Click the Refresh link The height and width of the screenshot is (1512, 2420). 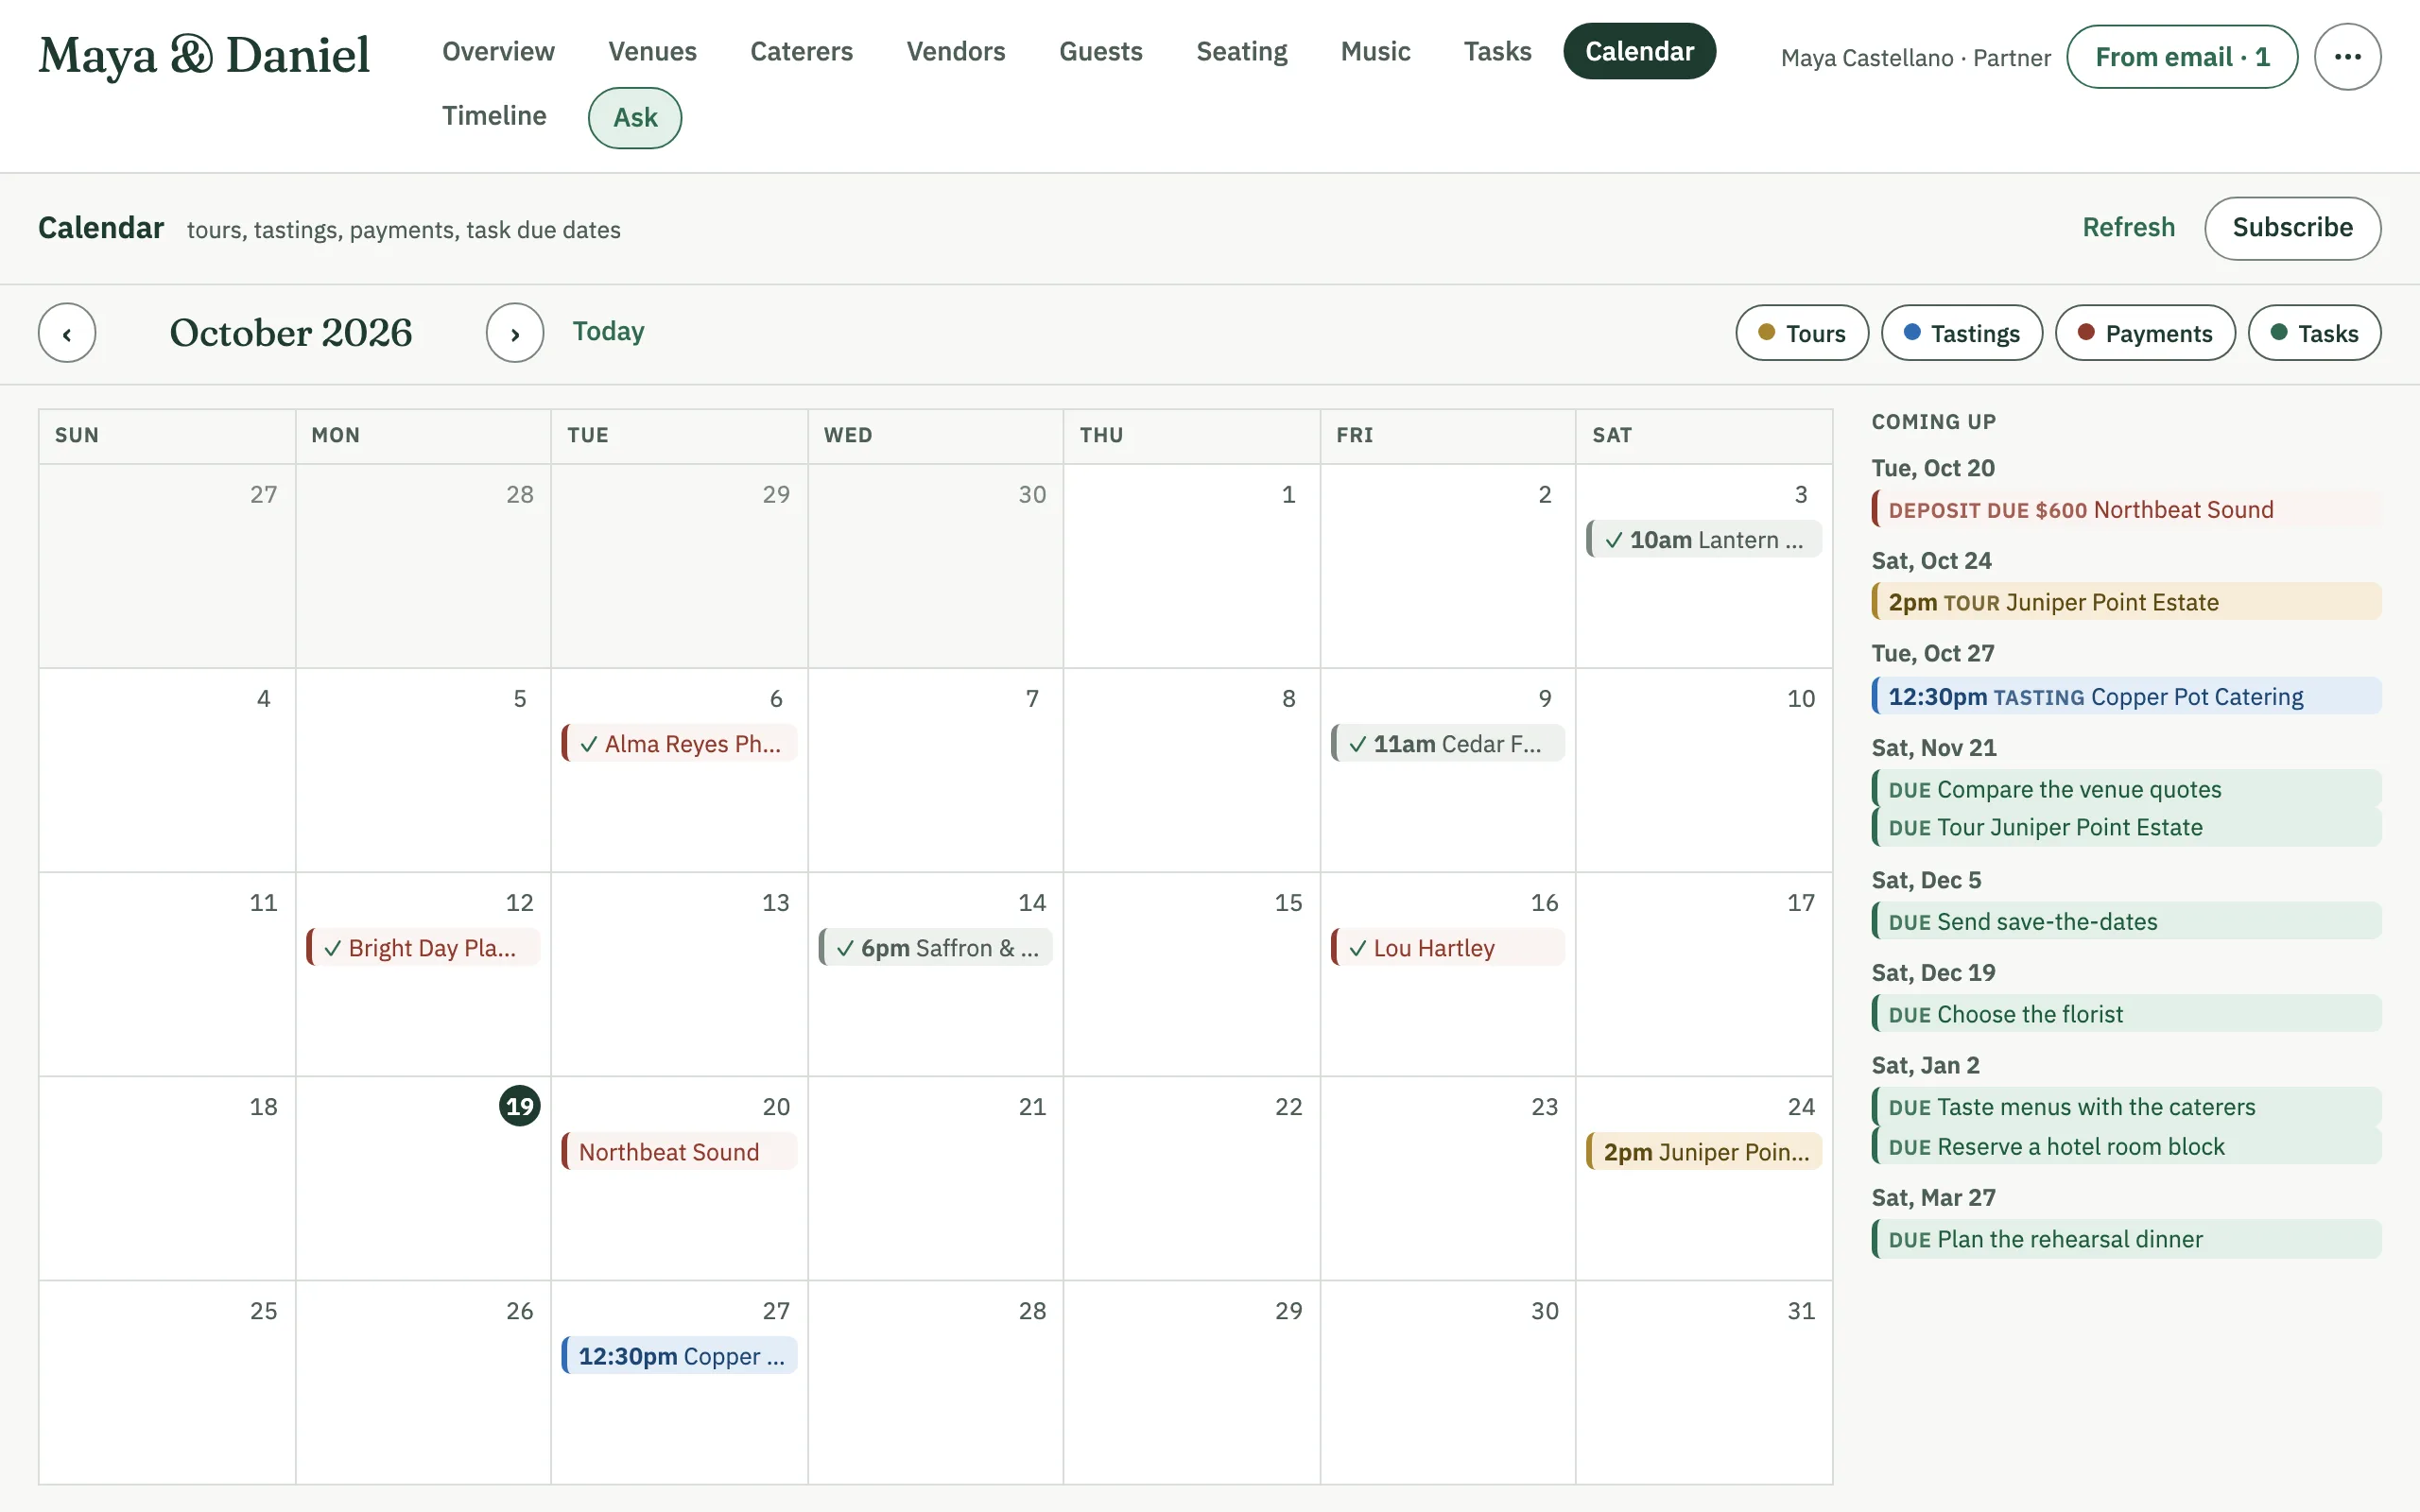point(2128,228)
